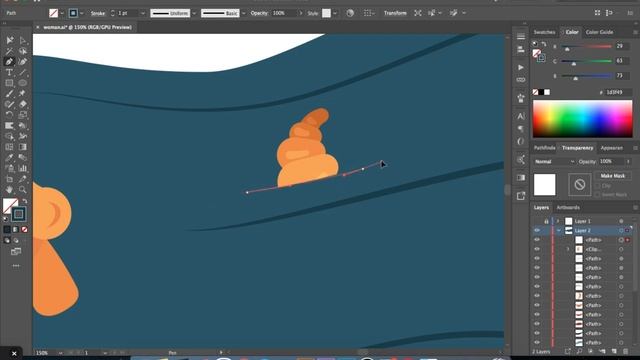Click the Delete Selection trash icon in Layers
Image resolution: width=640 pixels, height=360 pixels.
[626, 351]
